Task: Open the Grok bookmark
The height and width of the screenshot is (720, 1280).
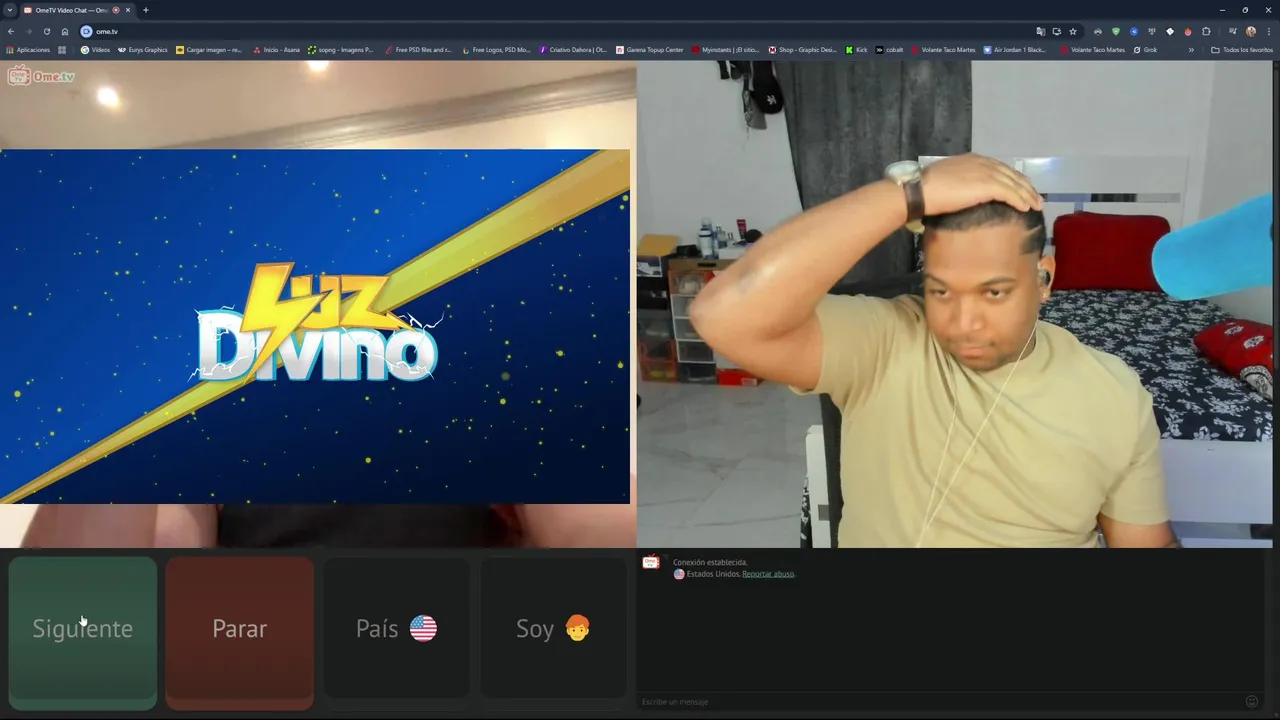Action: 1145,50
